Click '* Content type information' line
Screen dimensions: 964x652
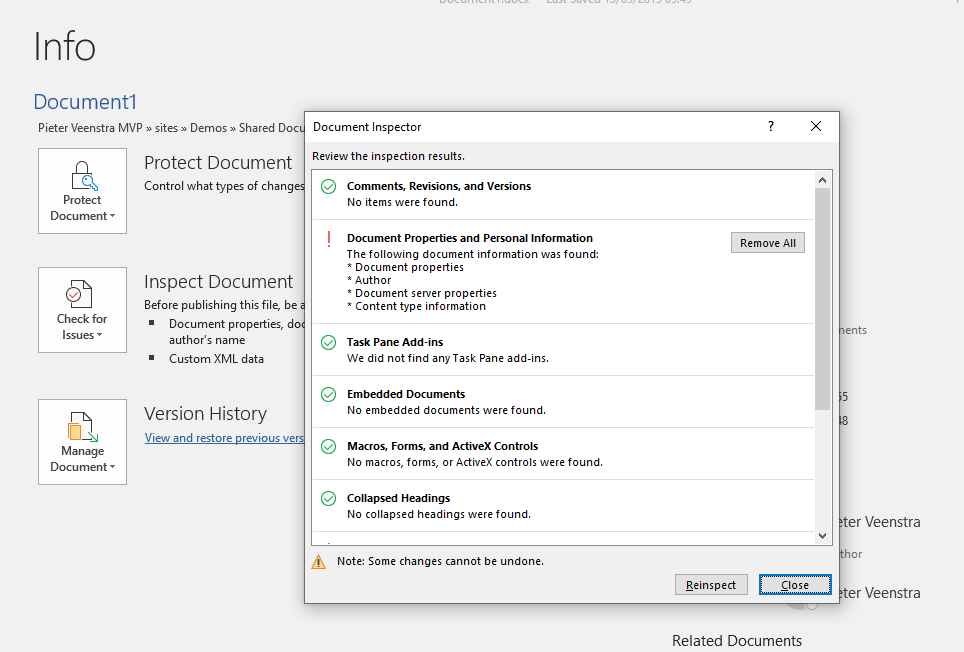click(x=416, y=306)
